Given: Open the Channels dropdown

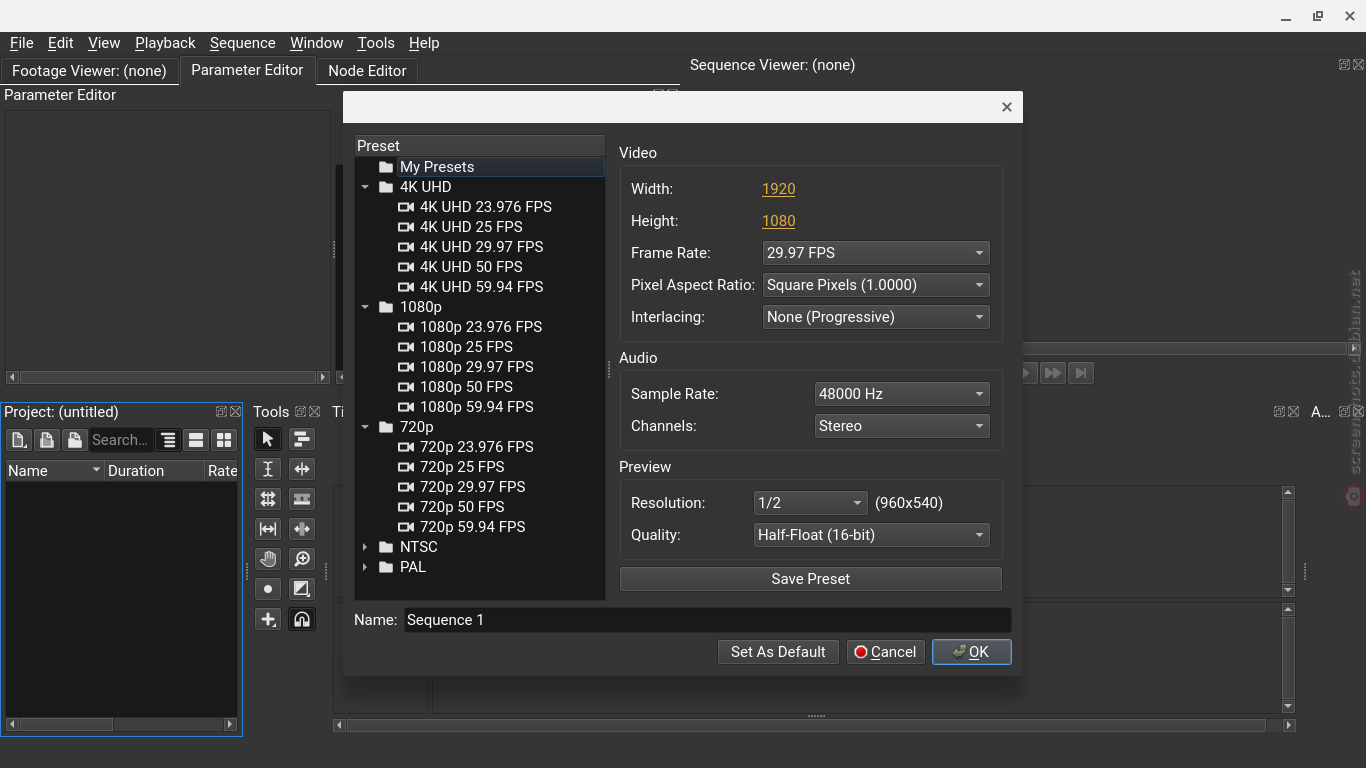Looking at the screenshot, I should pyautogui.click(x=902, y=426).
